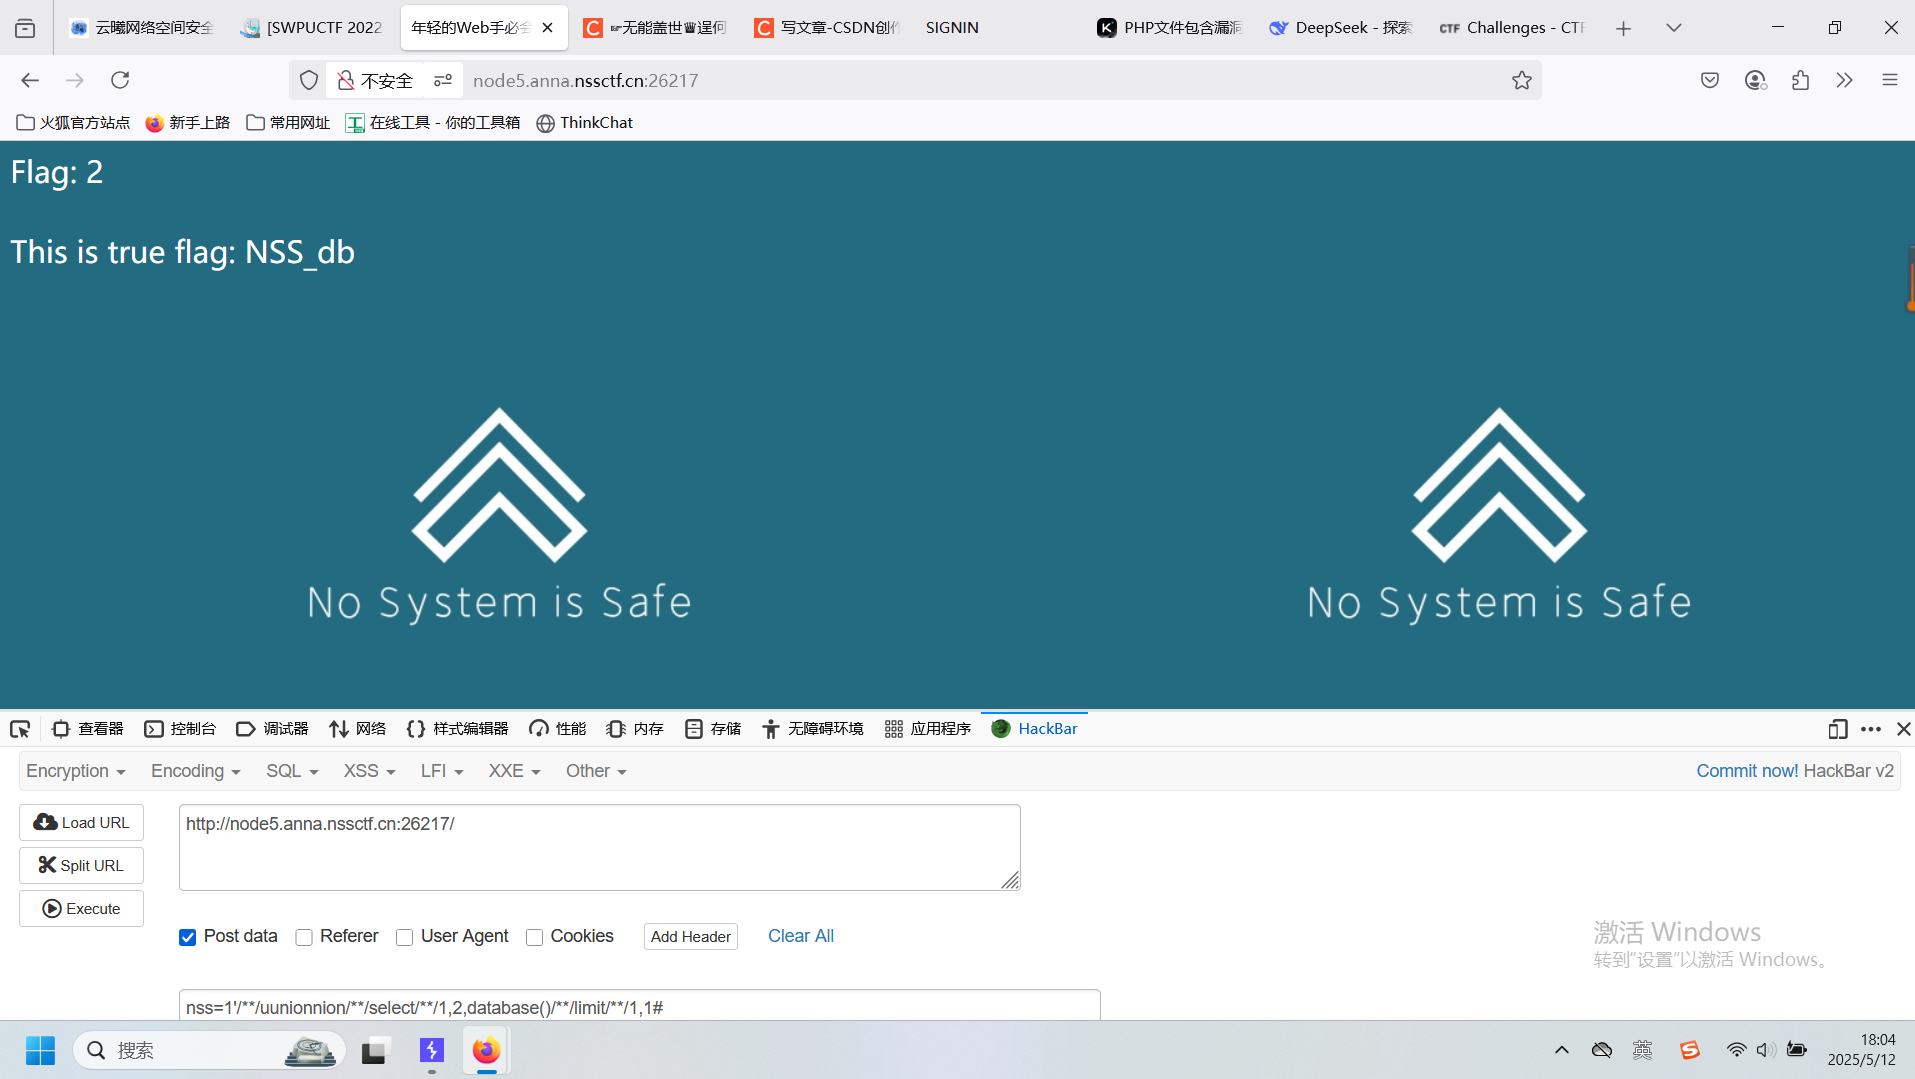Image resolution: width=1915 pixels, height=1079 pixels.
Task: Close the developer tools panel
Action: point(1903,729)
